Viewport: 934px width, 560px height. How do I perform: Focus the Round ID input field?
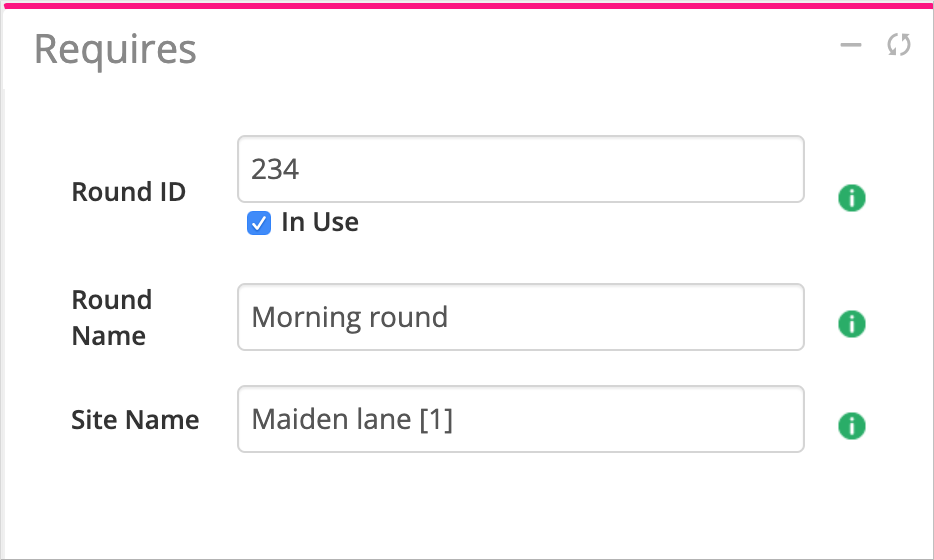(520, 169)
